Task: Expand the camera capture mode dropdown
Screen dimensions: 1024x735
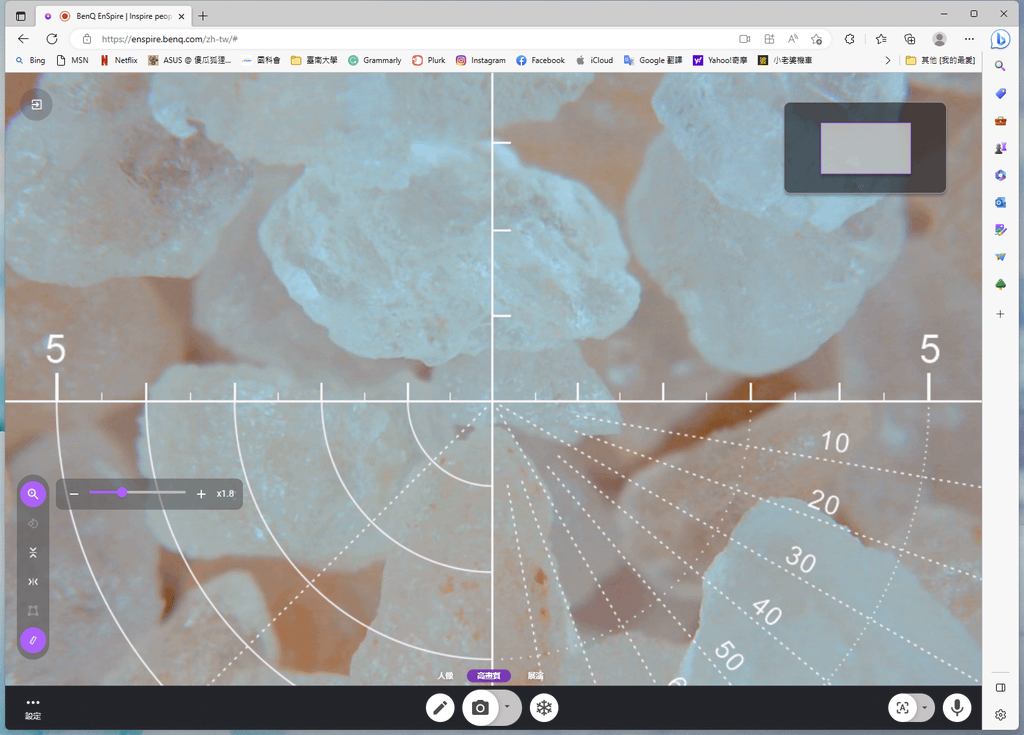Action: tap(507, 707)
